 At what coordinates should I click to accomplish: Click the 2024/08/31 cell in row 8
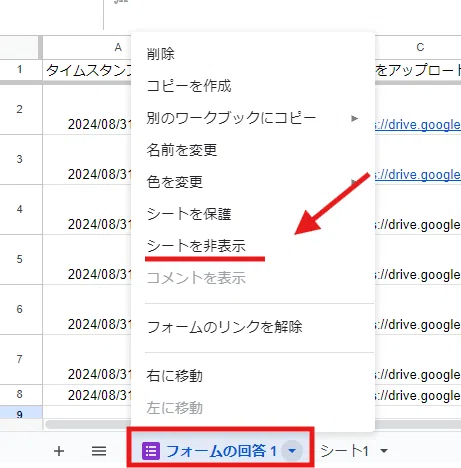[87, 395]
